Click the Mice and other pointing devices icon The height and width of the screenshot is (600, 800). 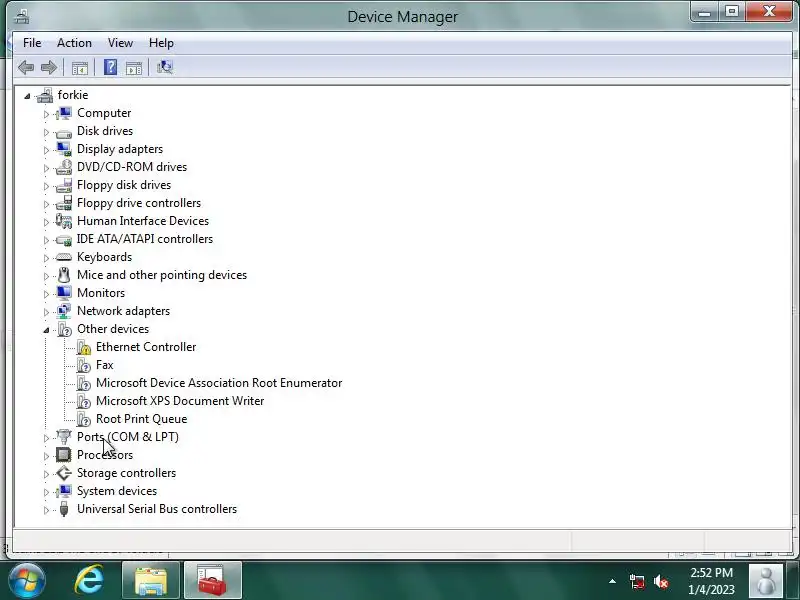pos(64,275)
